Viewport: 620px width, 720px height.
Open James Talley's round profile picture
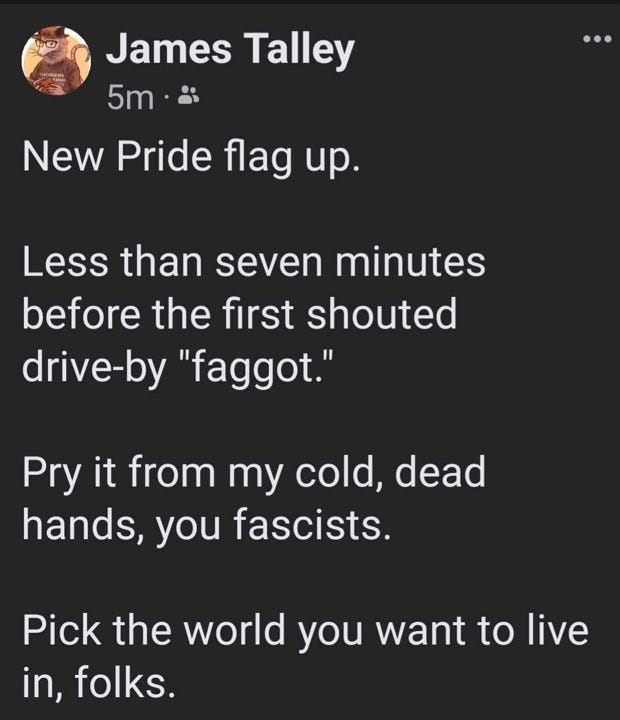click(x=56, y=61)
